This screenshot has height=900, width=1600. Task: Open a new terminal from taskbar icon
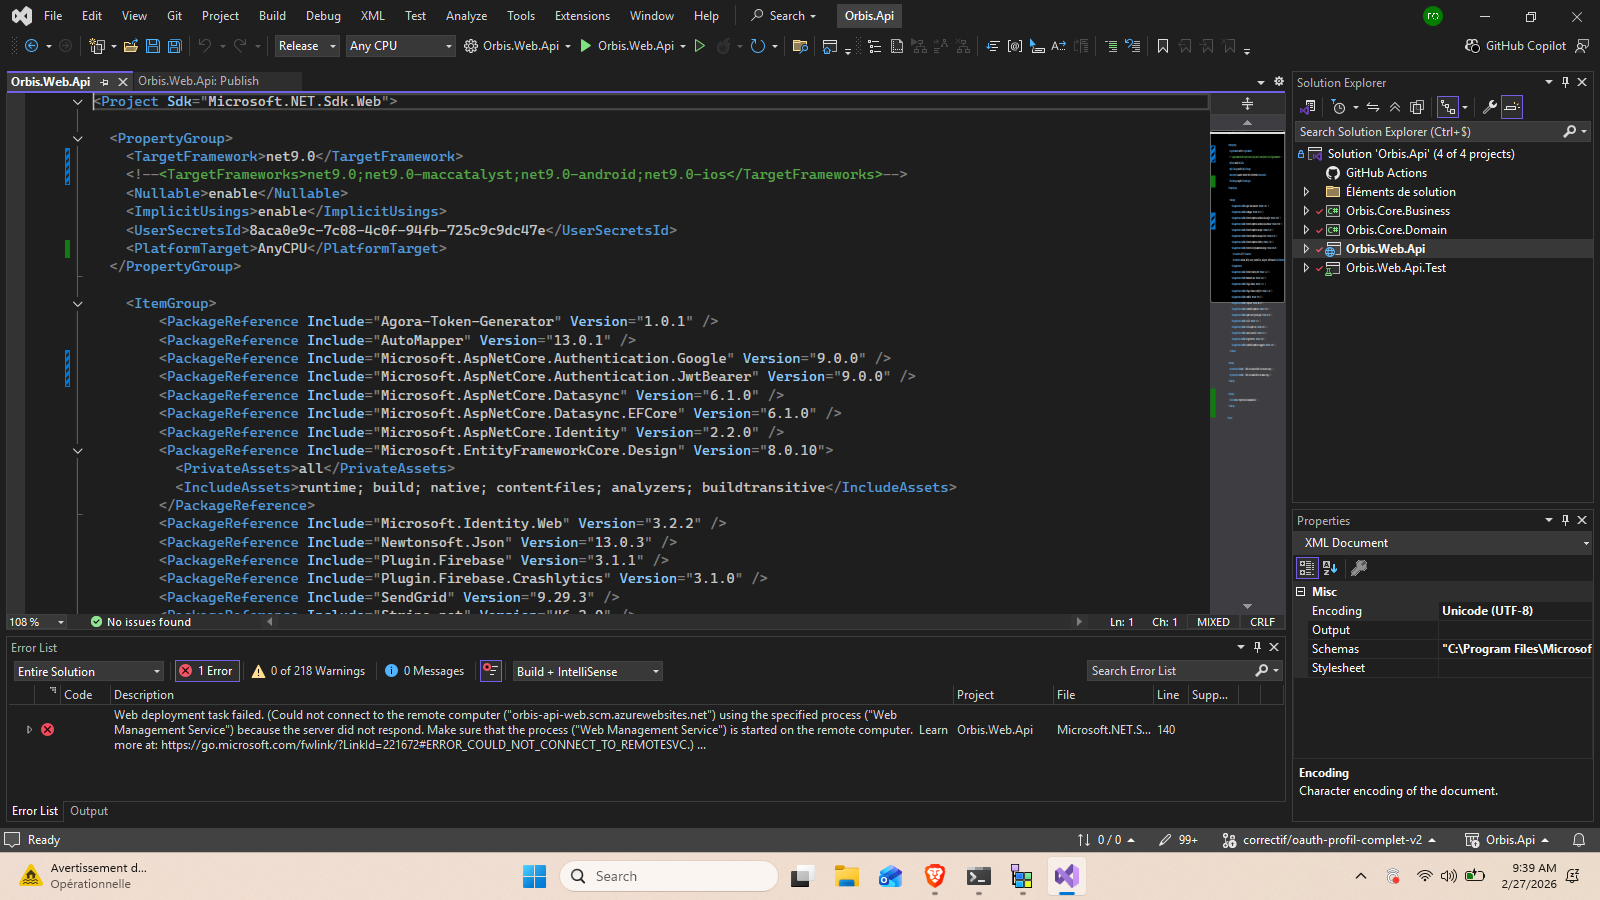pyautogui.click(x=978, y=876)
